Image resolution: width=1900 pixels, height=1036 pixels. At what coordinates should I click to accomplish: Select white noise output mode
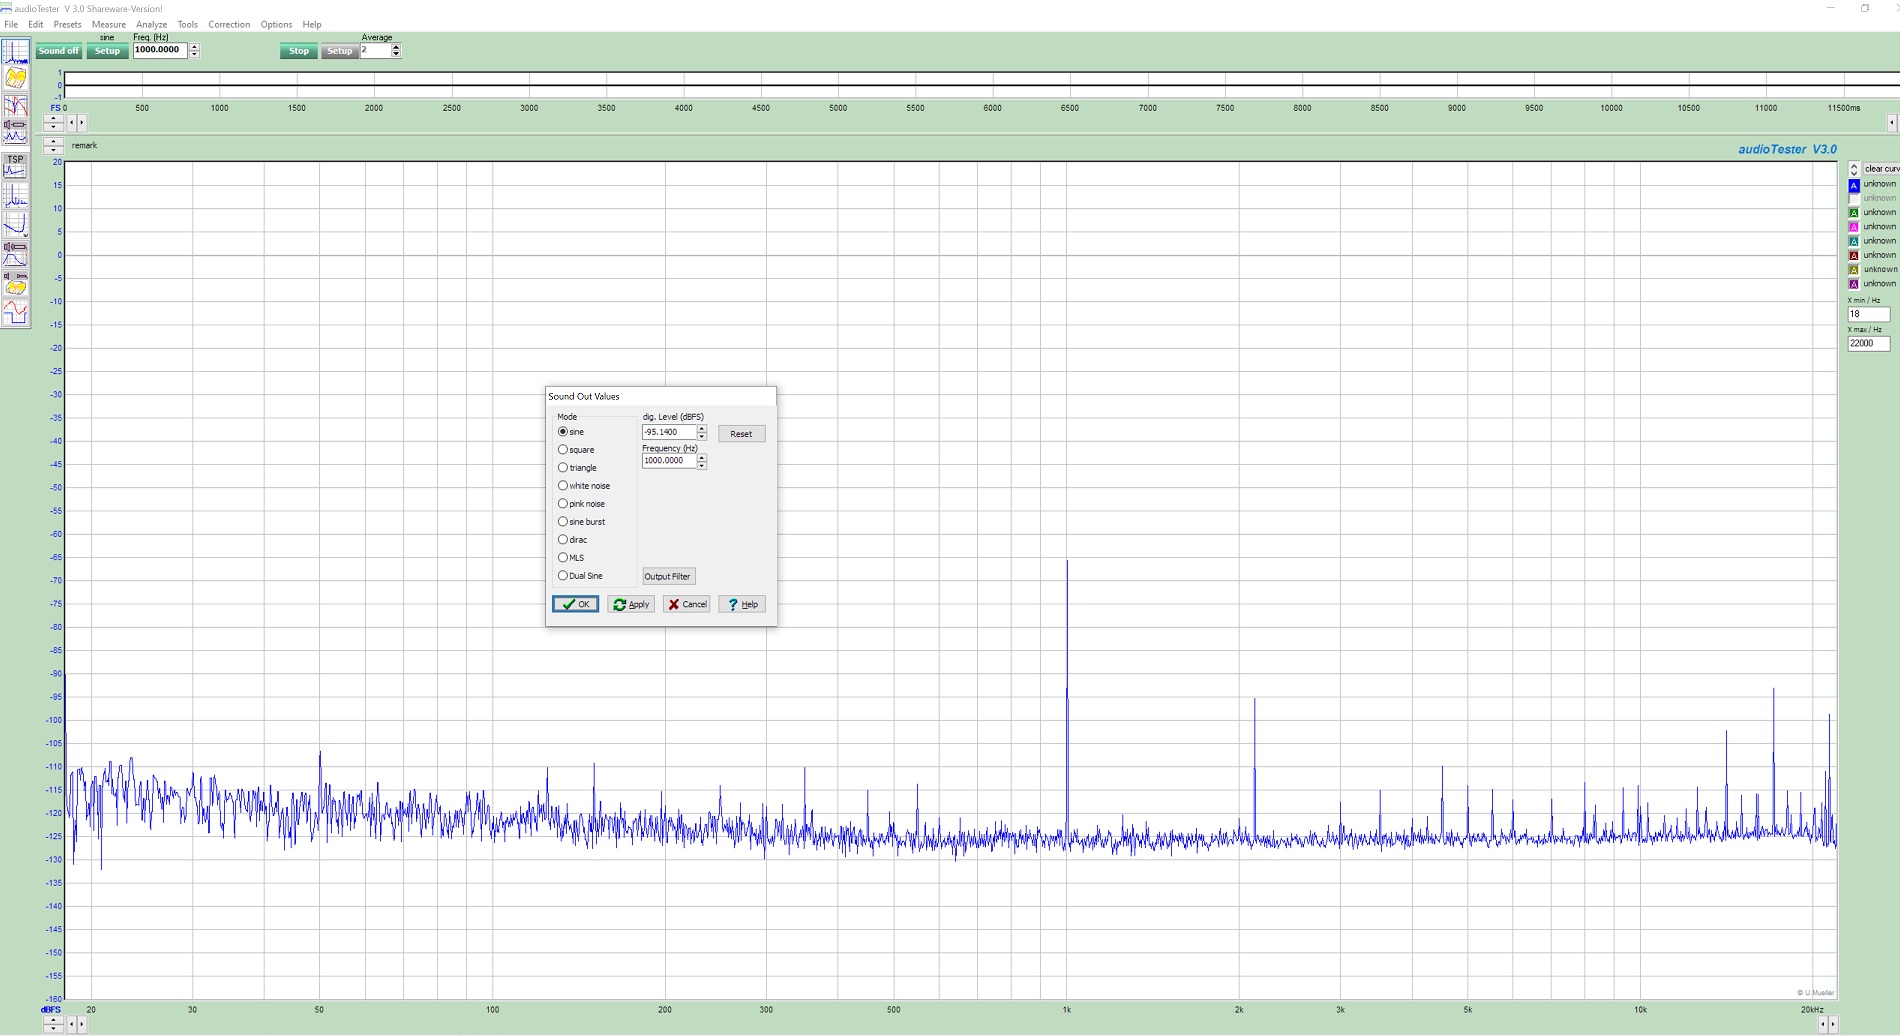click(563, 485)
